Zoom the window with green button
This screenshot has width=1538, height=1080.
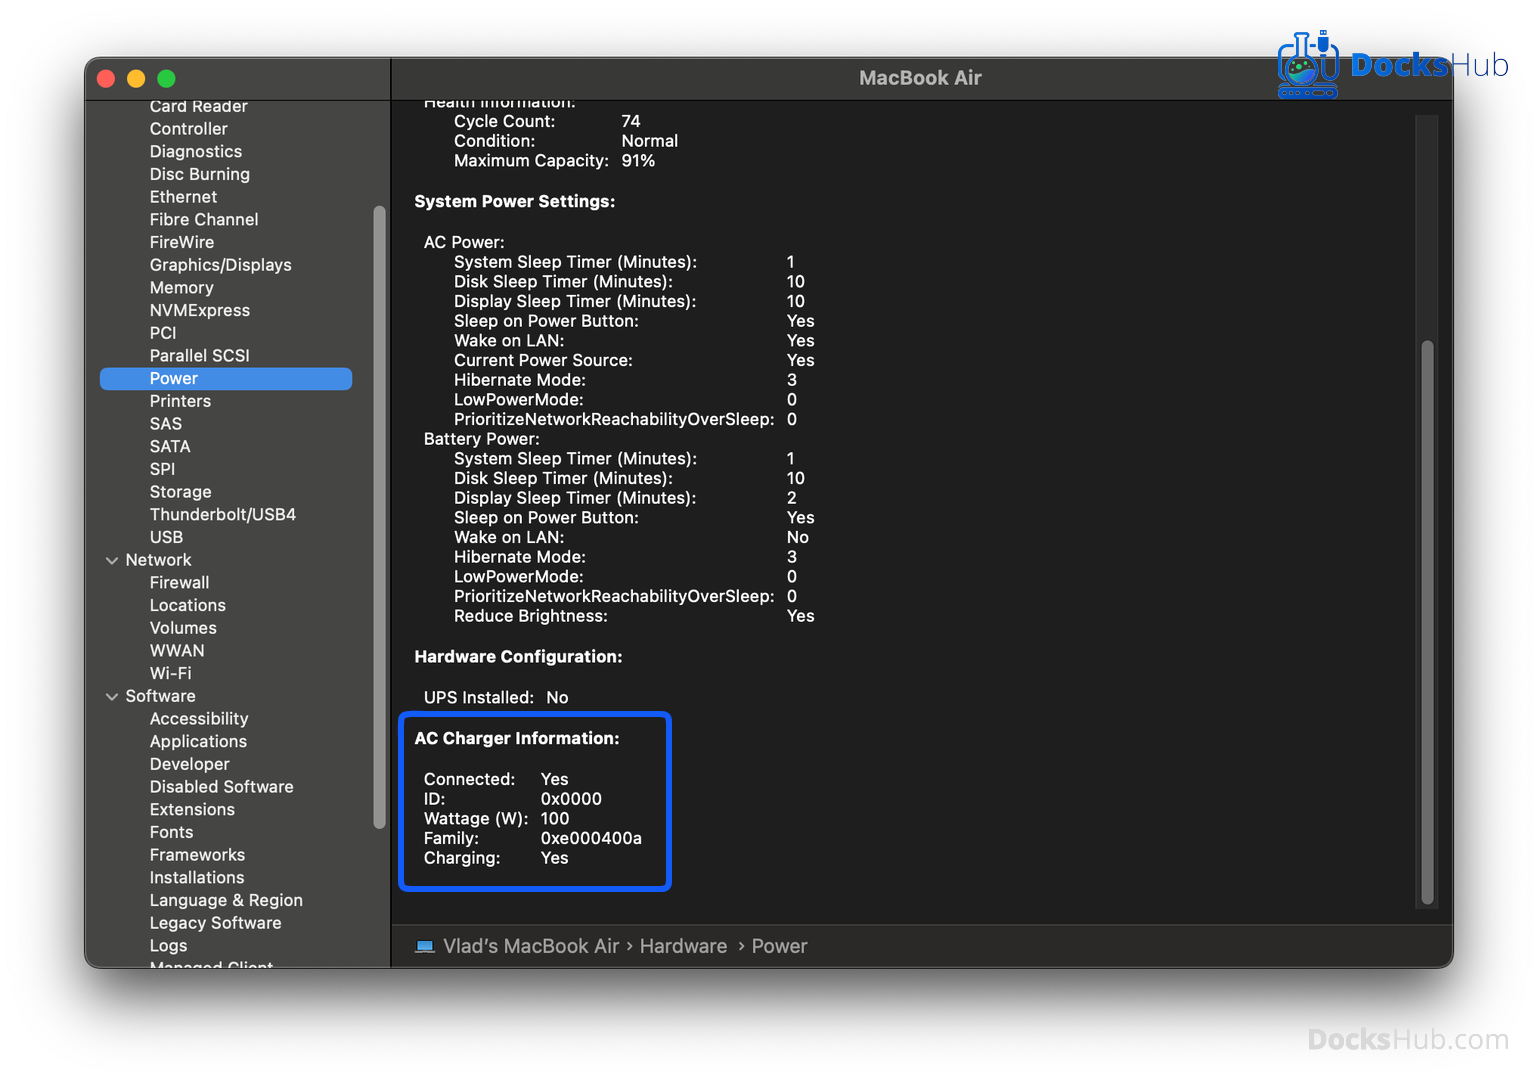coord(166,78)
